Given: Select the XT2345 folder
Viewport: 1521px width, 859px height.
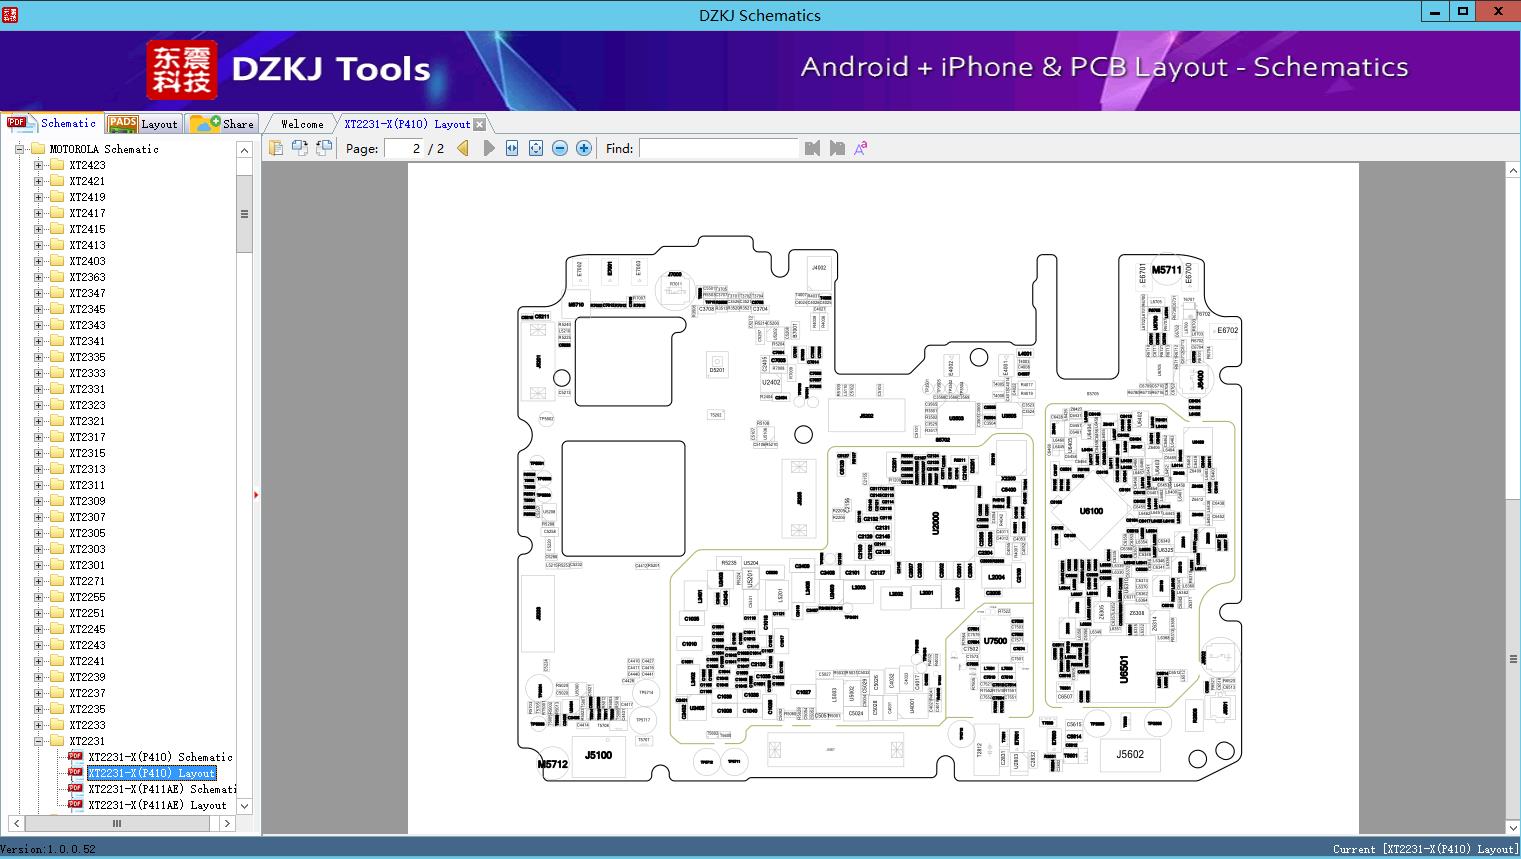Looking at the screenshot, I should [x=87, y=309].
